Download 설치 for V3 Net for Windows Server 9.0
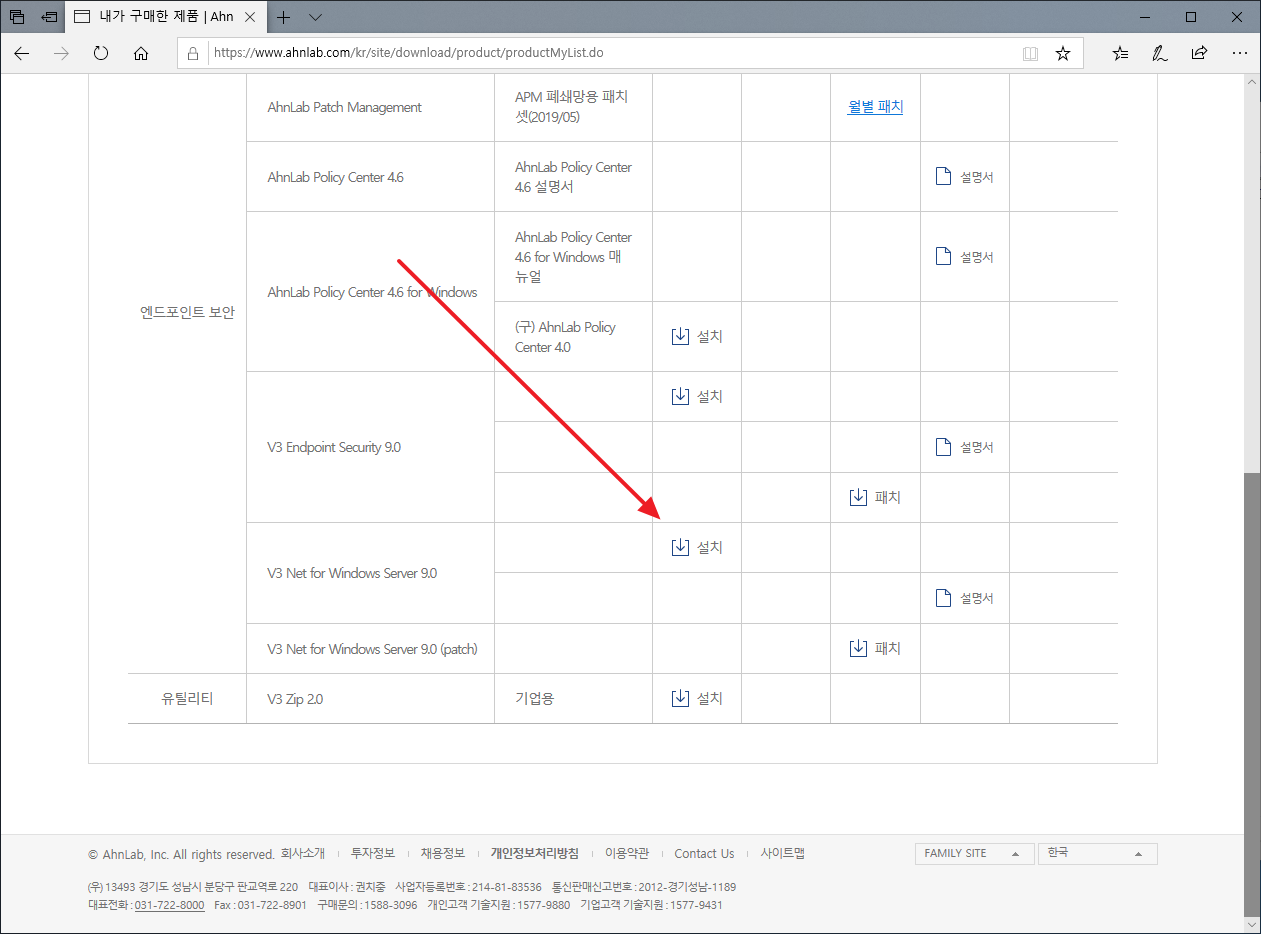 pos(697,548)
